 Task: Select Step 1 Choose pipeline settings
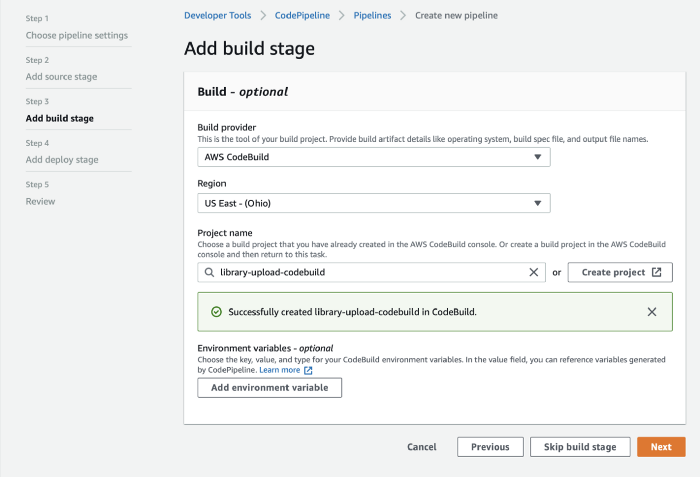pyautogui.click(x=77, y=35)
